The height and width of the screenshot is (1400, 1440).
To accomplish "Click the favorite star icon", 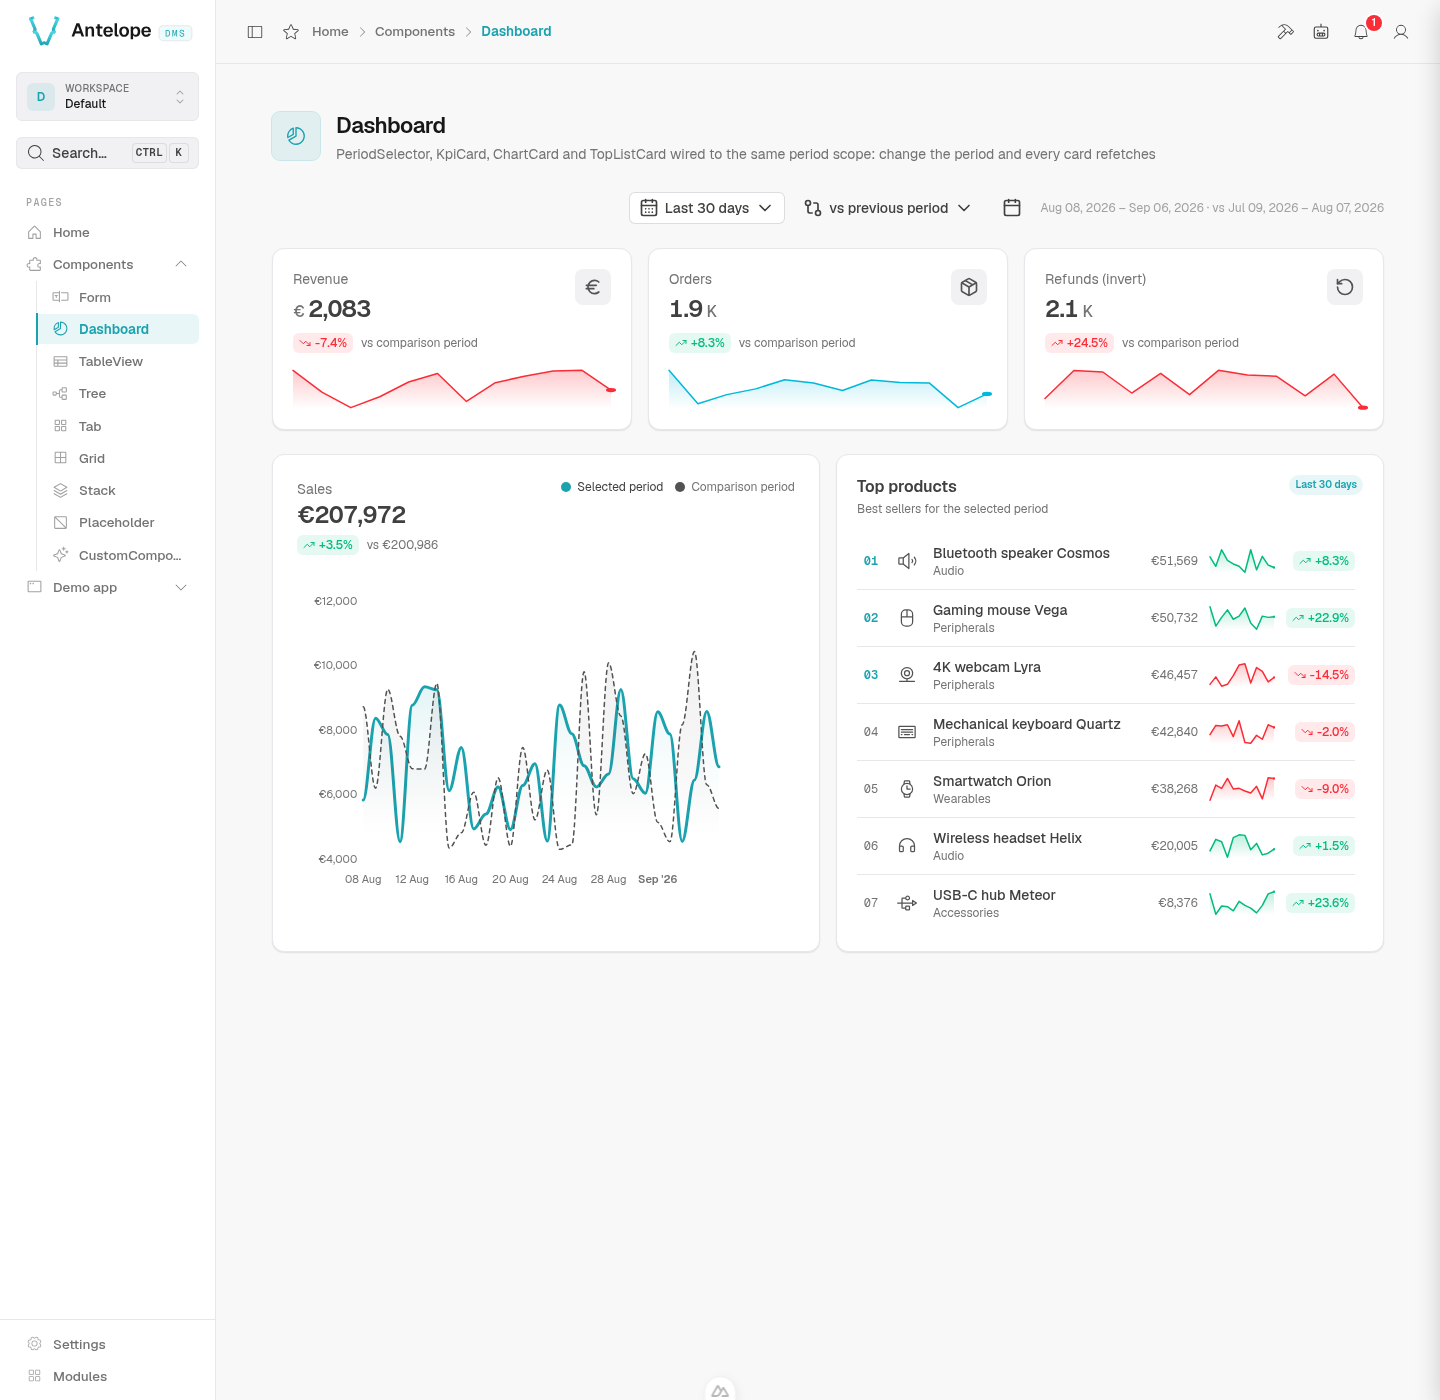I will tap(291, 32).
